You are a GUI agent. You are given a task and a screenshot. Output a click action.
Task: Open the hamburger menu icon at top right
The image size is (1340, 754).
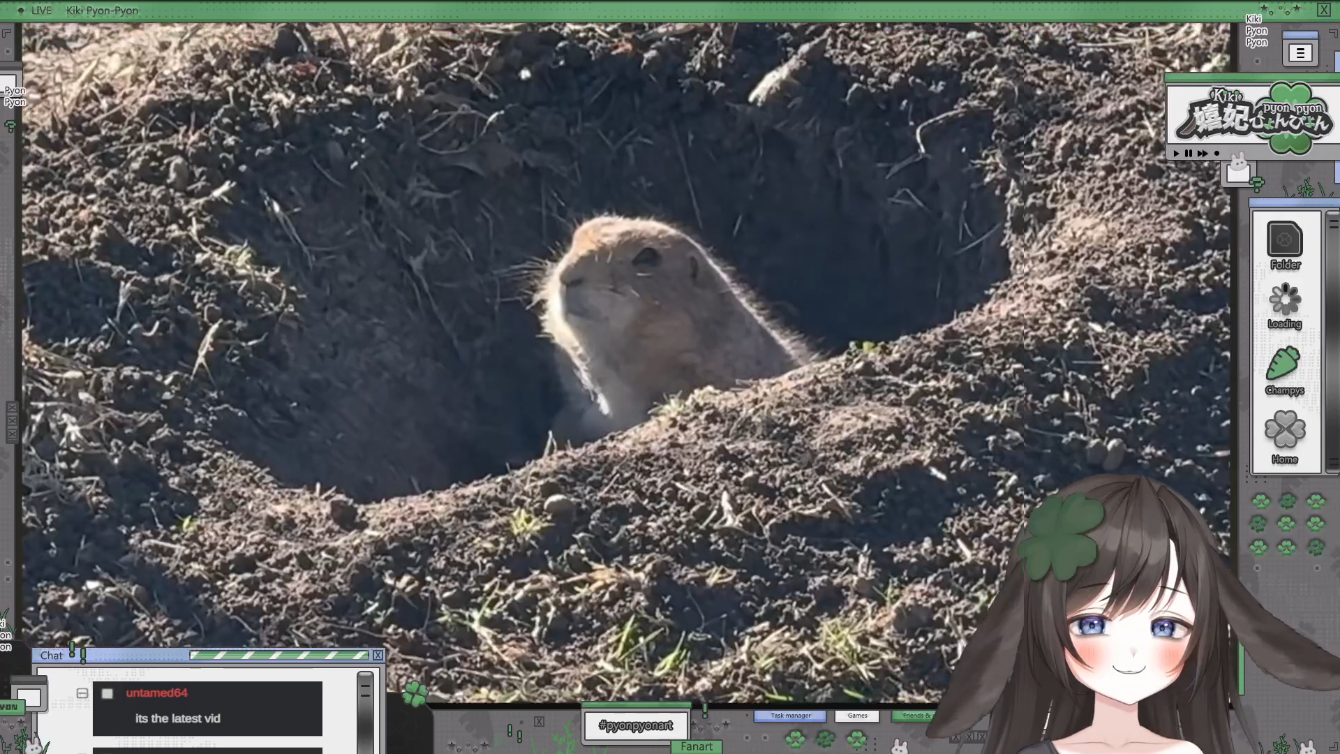1300,53
